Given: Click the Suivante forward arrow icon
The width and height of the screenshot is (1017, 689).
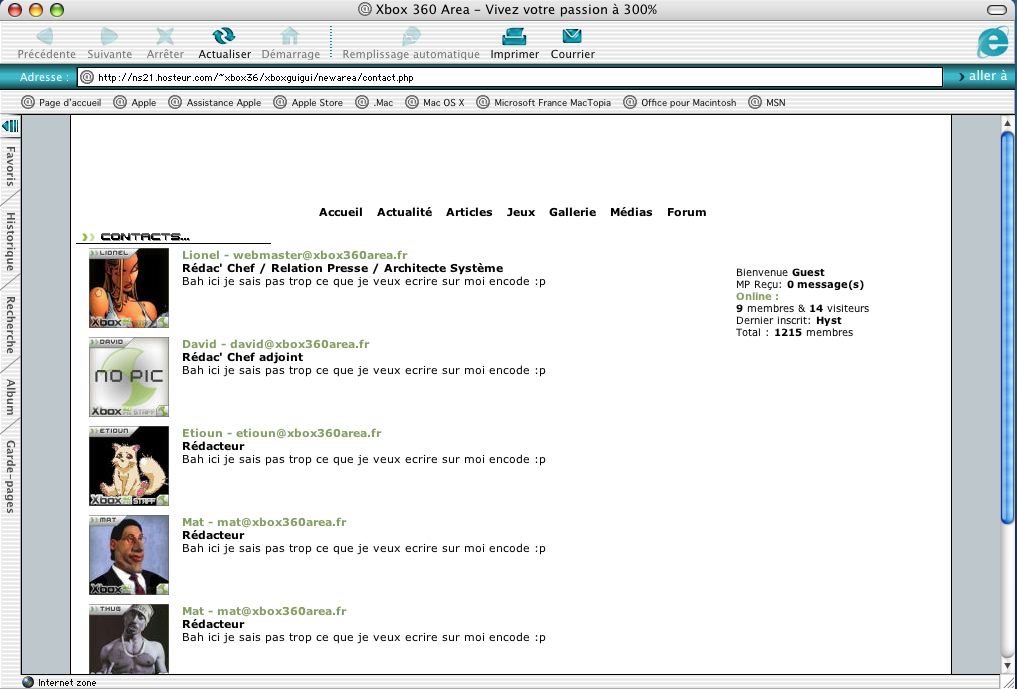Looking at the screenshot, I should tap(109, 36).
